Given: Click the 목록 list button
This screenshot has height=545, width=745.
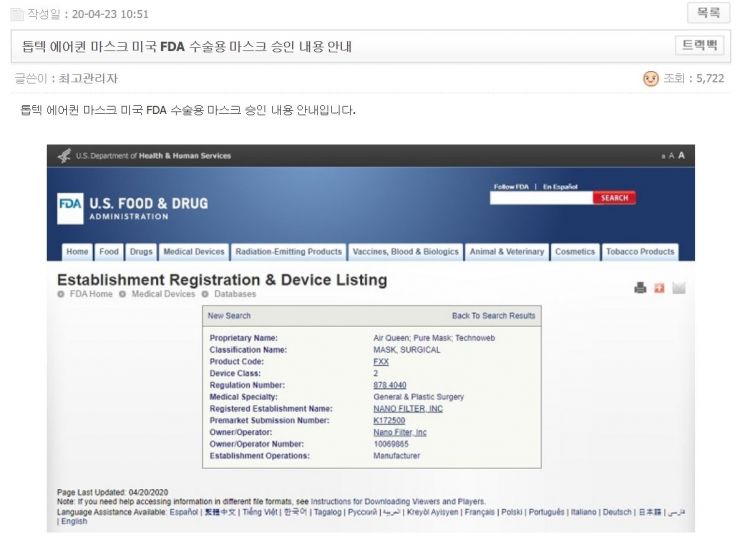Looking at the screenshot, I should pos(707,13).
